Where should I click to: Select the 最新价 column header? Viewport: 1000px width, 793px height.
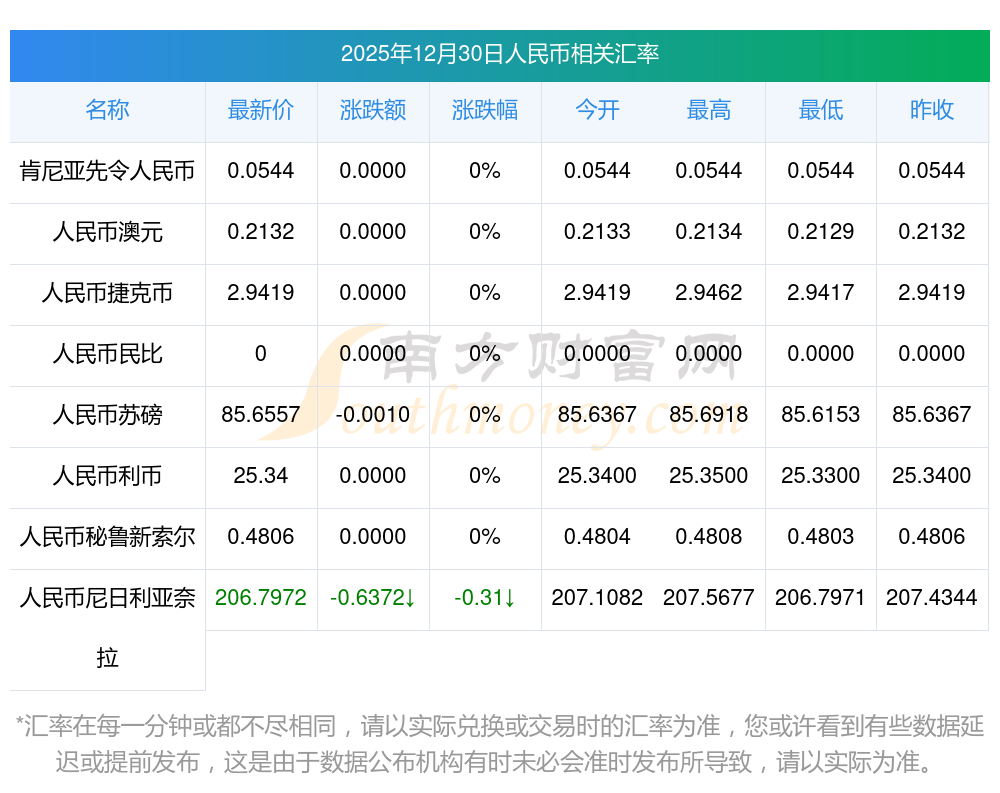tap(261, 110)
